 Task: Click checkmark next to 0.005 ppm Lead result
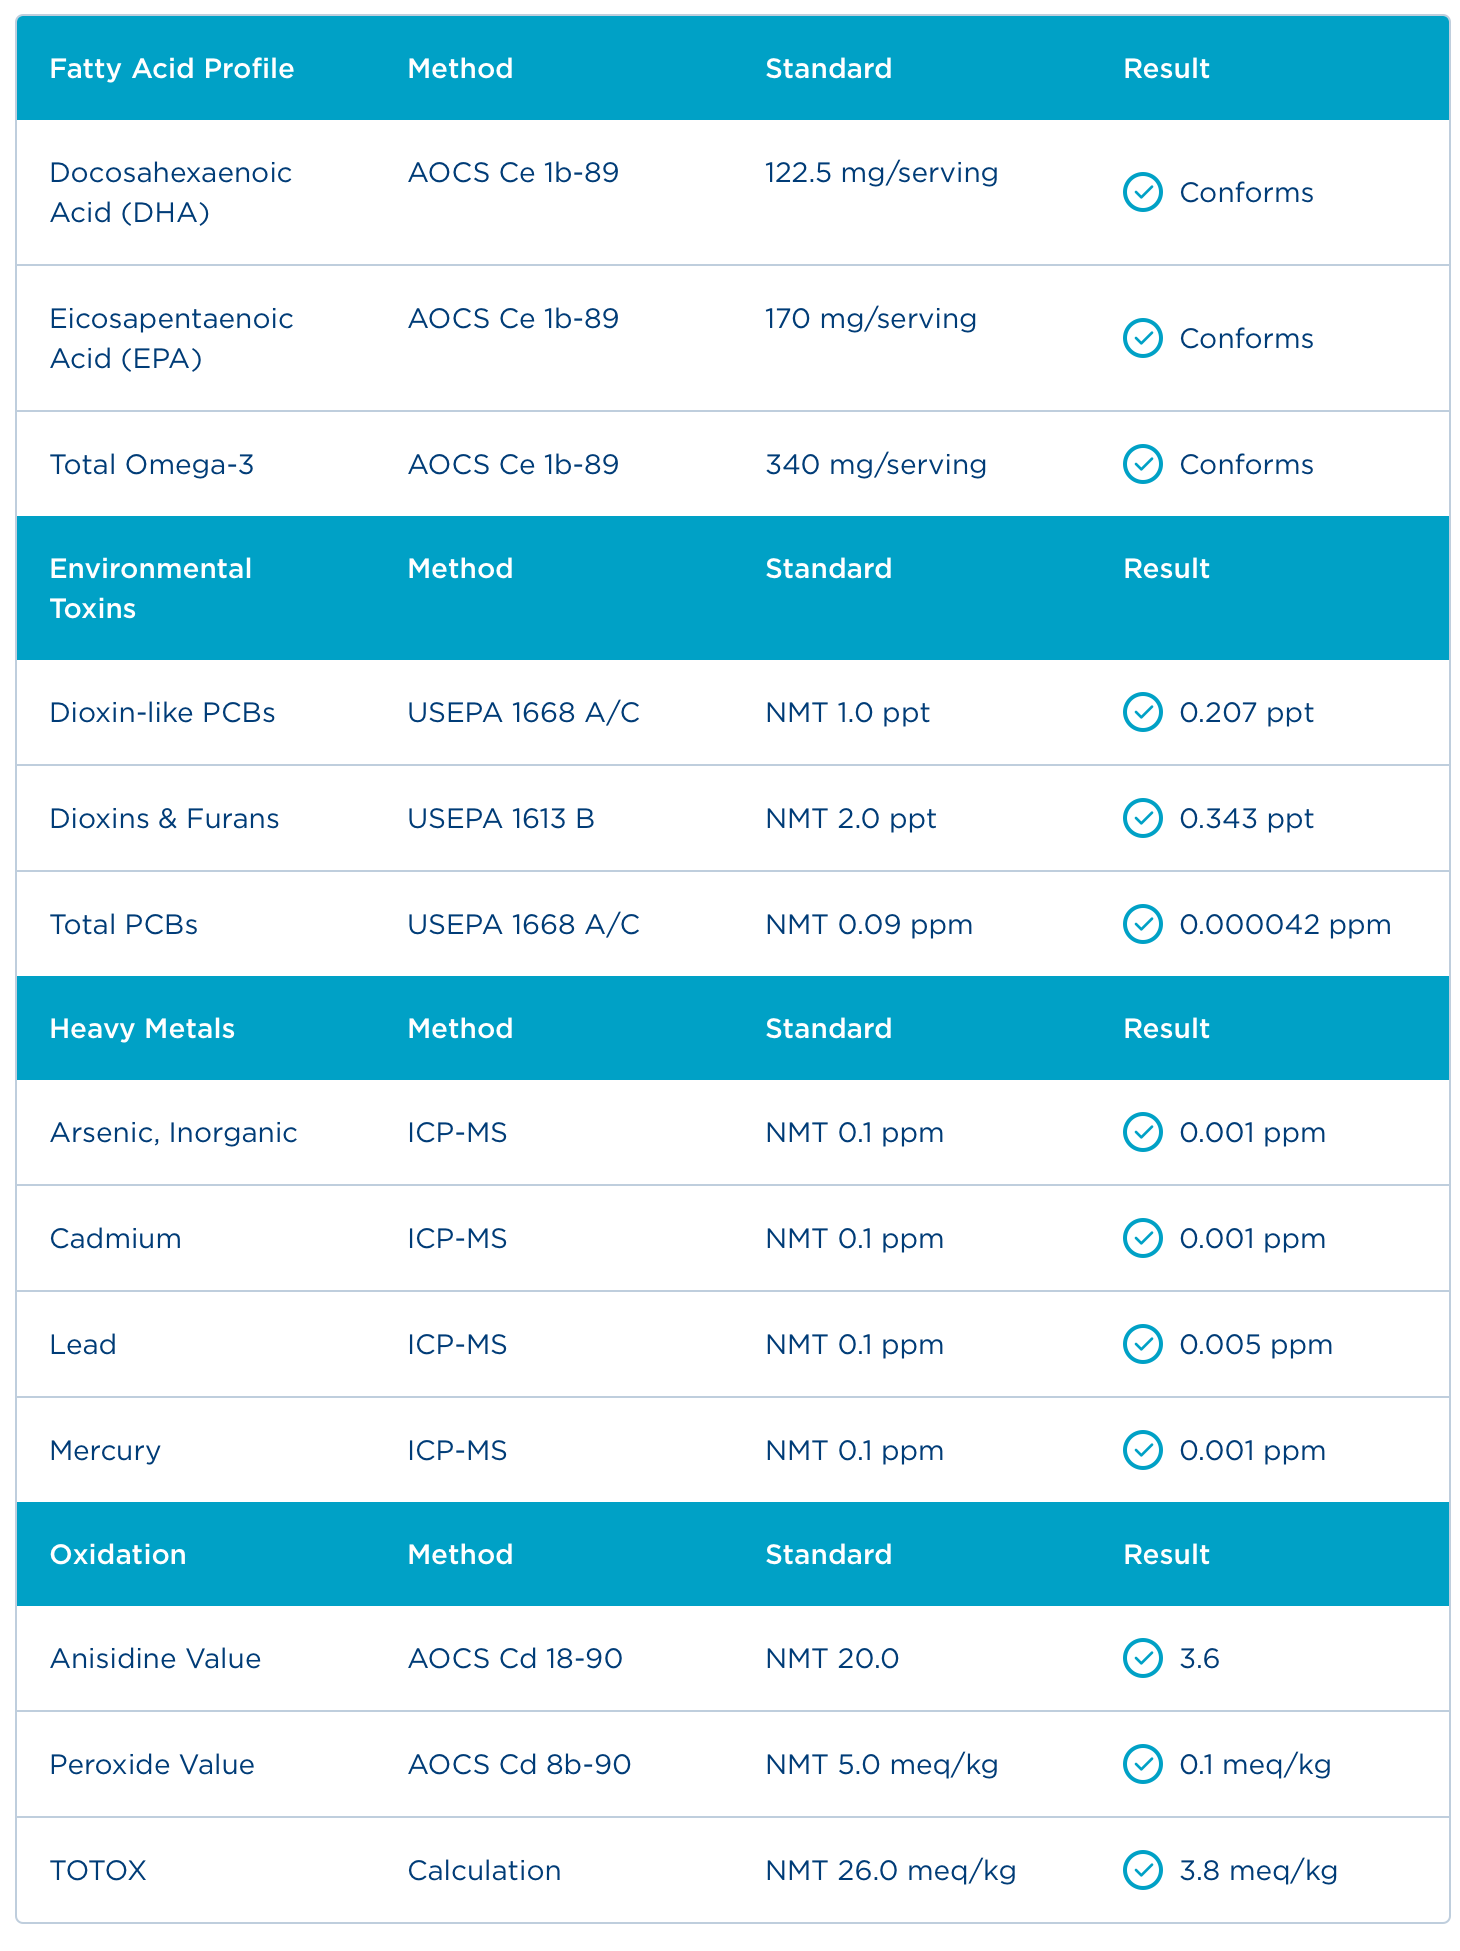1142,1345
